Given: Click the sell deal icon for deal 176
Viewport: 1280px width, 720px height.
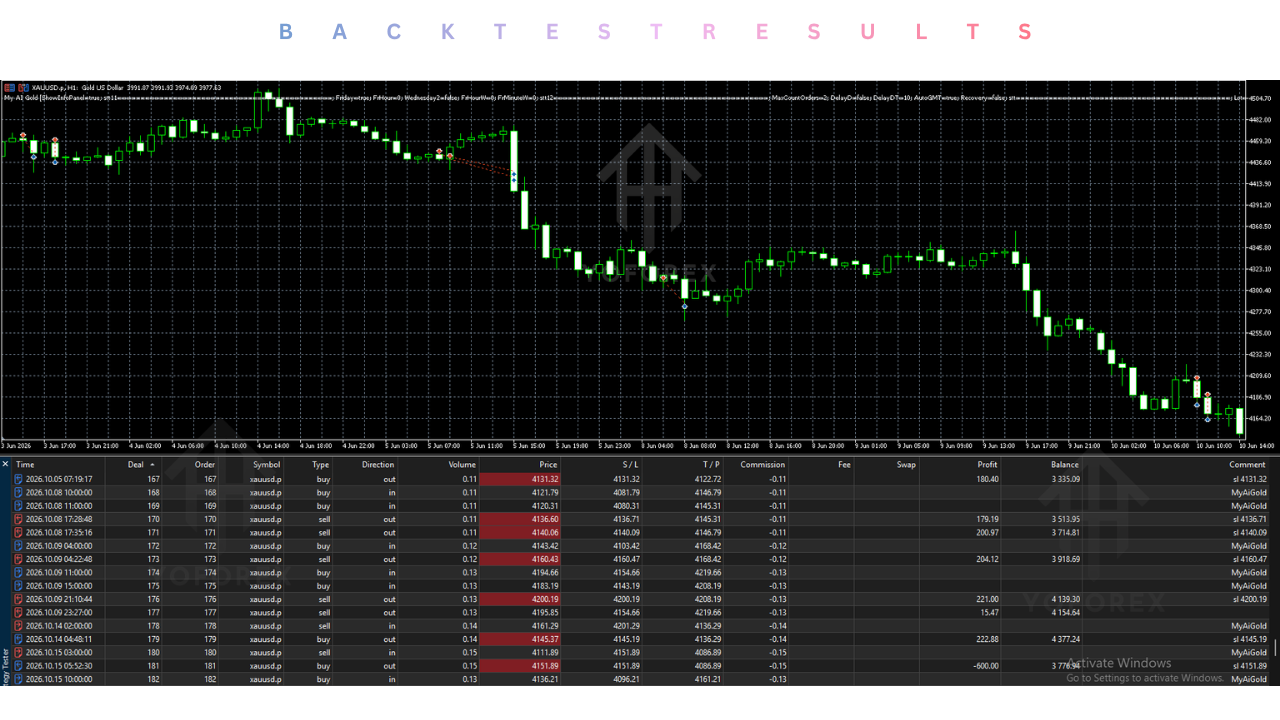Looking at the screenshot, I should [x=18, y=599].
